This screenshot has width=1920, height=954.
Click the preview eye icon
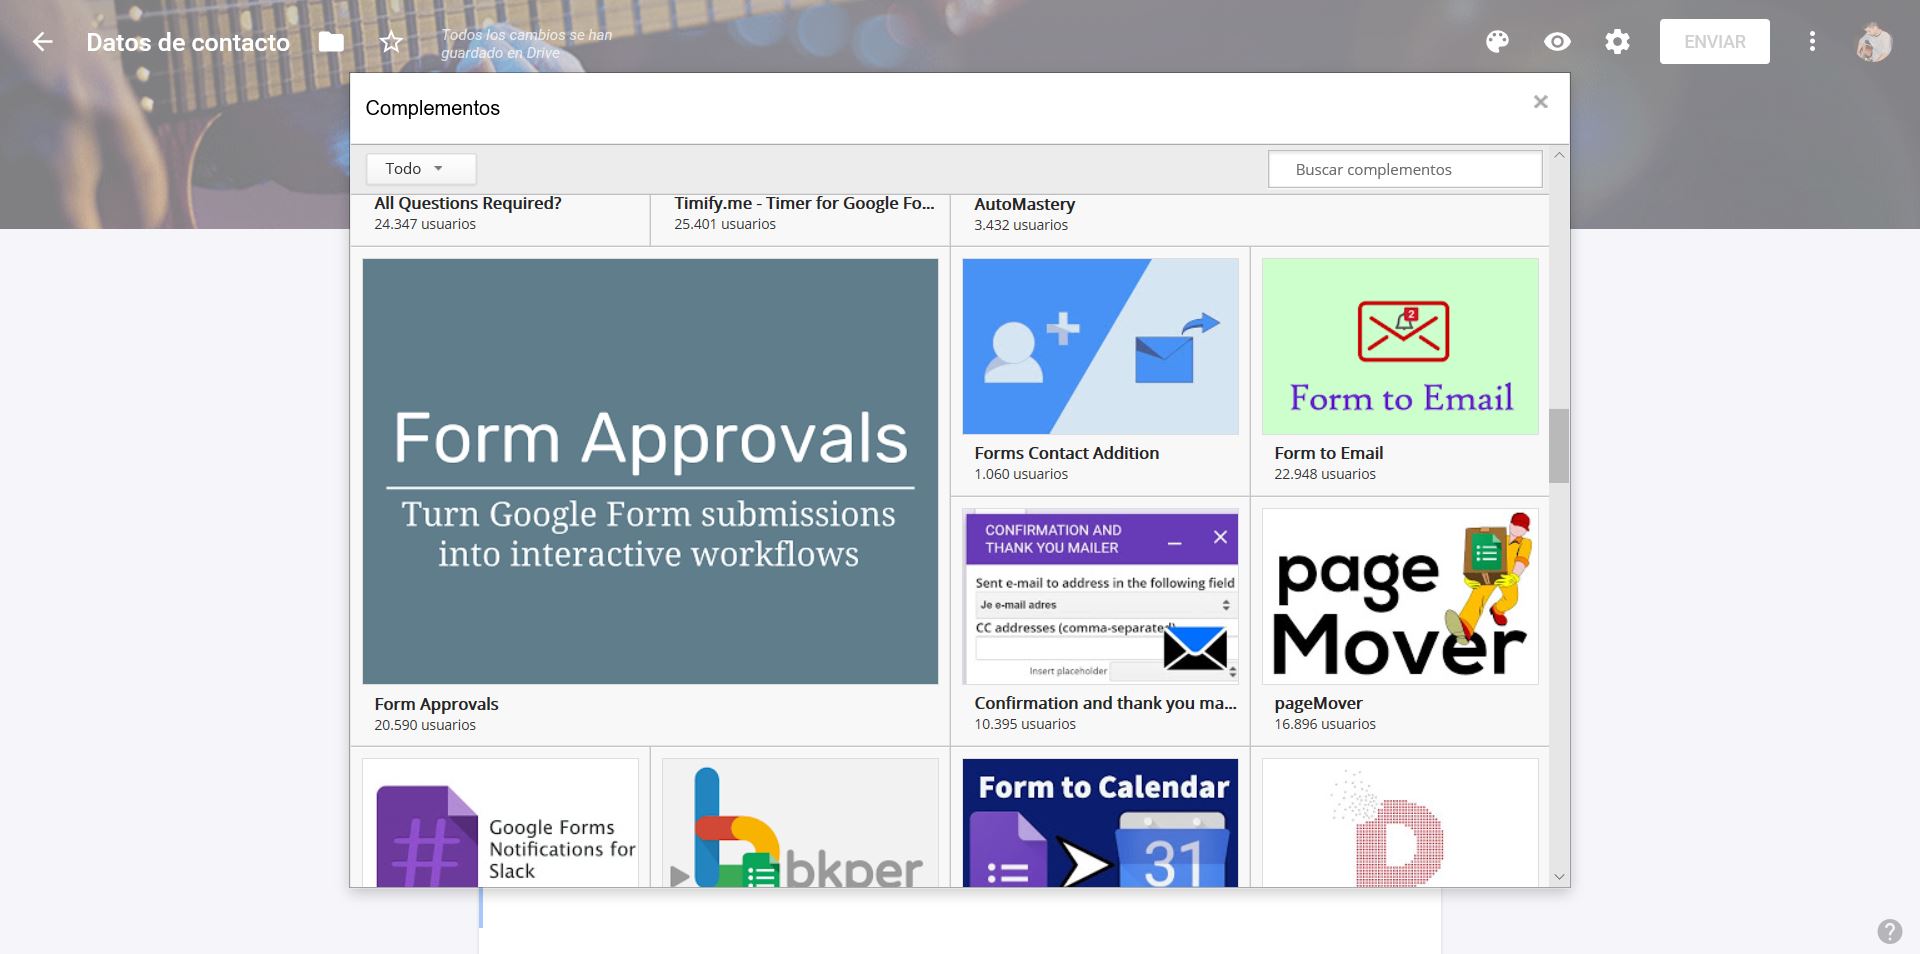coord(1557,42)
